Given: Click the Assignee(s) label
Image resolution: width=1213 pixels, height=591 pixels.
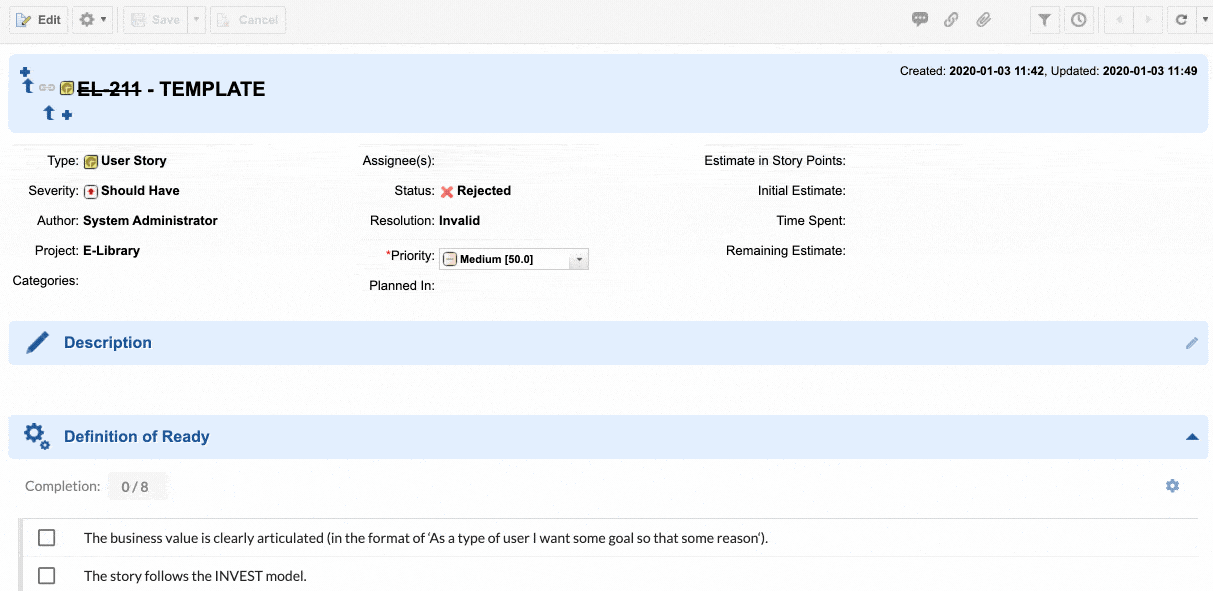Looking at the screenshot, I should (x=398, y=161).
